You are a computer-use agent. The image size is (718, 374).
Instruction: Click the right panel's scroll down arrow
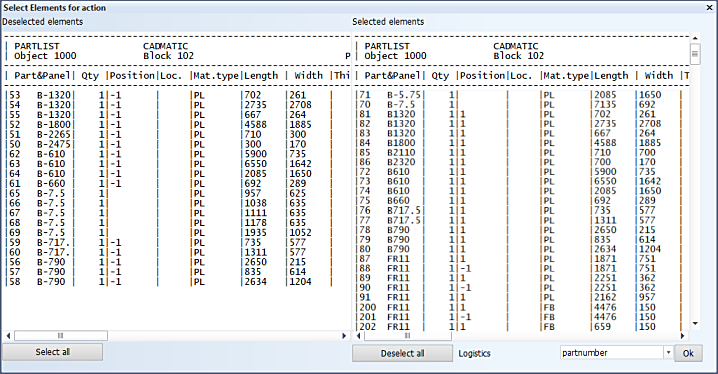tap(695, 324)
